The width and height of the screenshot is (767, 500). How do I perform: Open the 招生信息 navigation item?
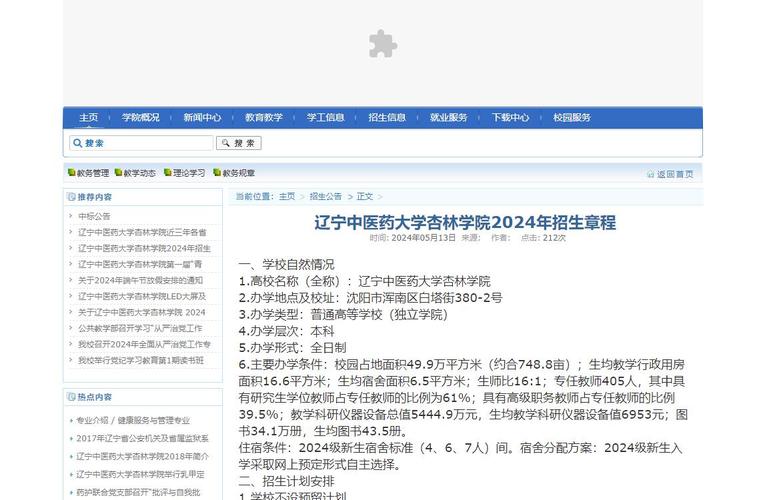pos(387,117)
